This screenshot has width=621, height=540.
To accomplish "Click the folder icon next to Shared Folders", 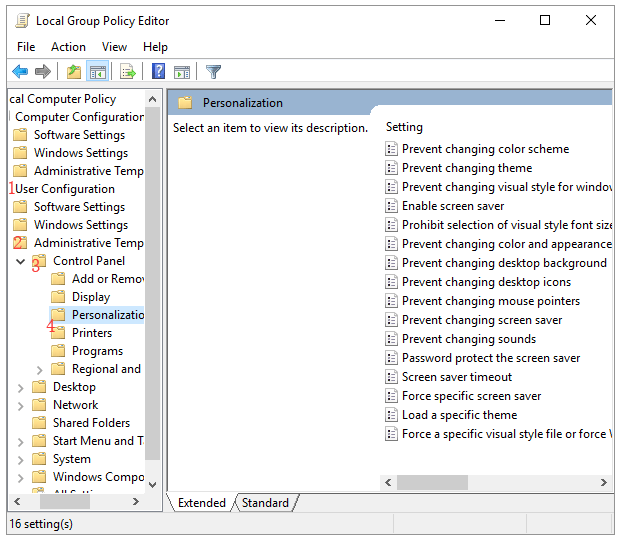I will point(39,423).
